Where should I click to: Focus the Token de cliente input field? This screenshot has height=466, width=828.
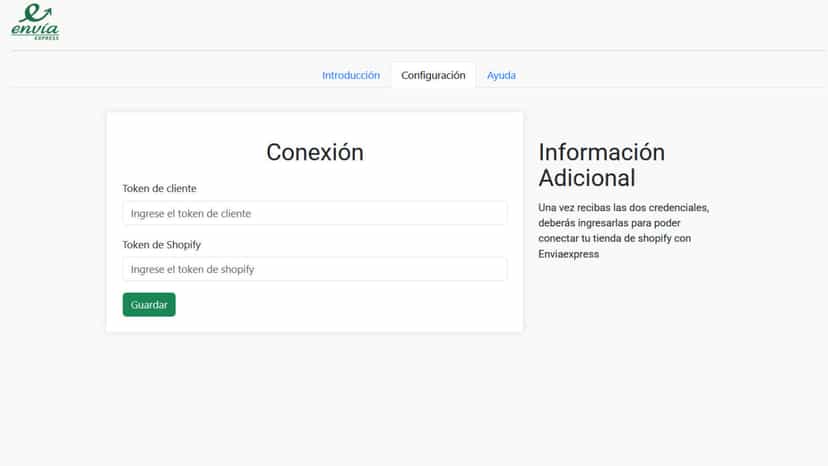click(x=315, y=213)
